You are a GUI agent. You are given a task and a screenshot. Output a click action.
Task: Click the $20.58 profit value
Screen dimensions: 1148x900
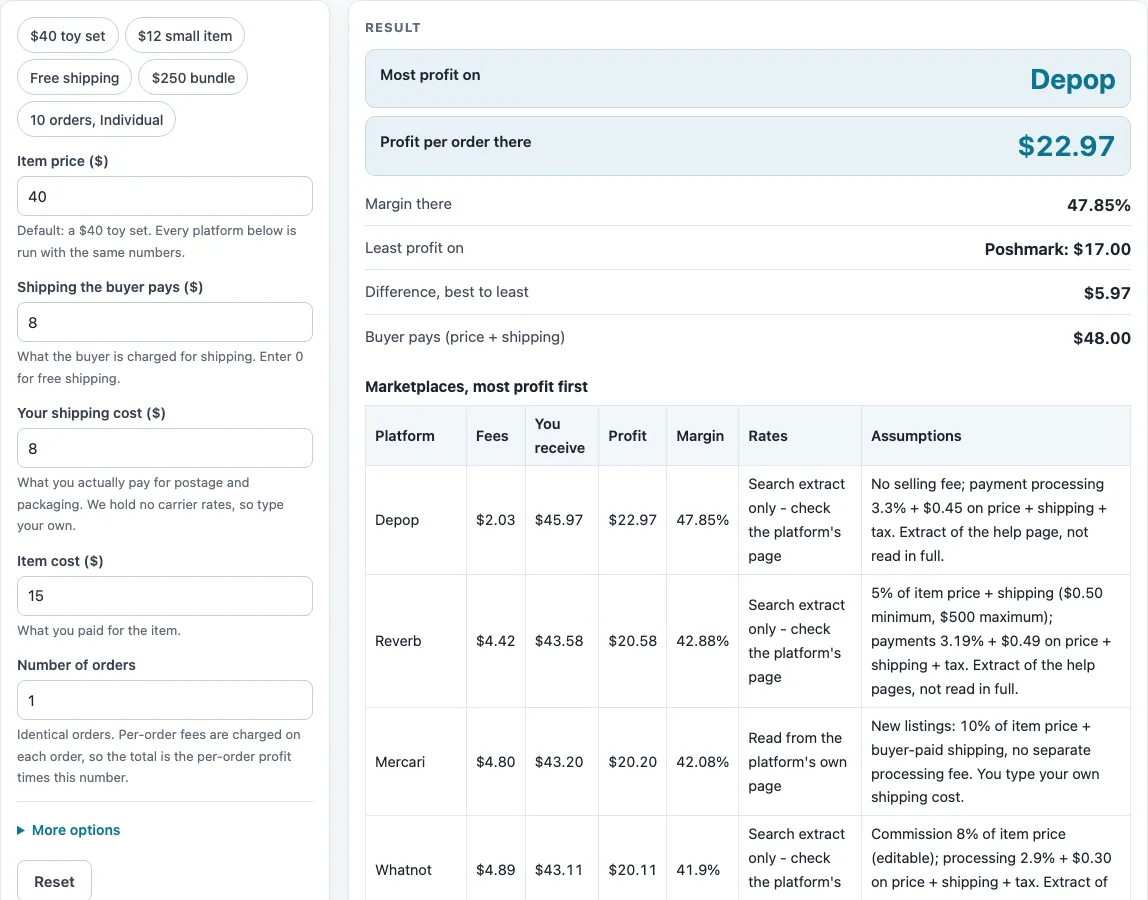(633, 641)
